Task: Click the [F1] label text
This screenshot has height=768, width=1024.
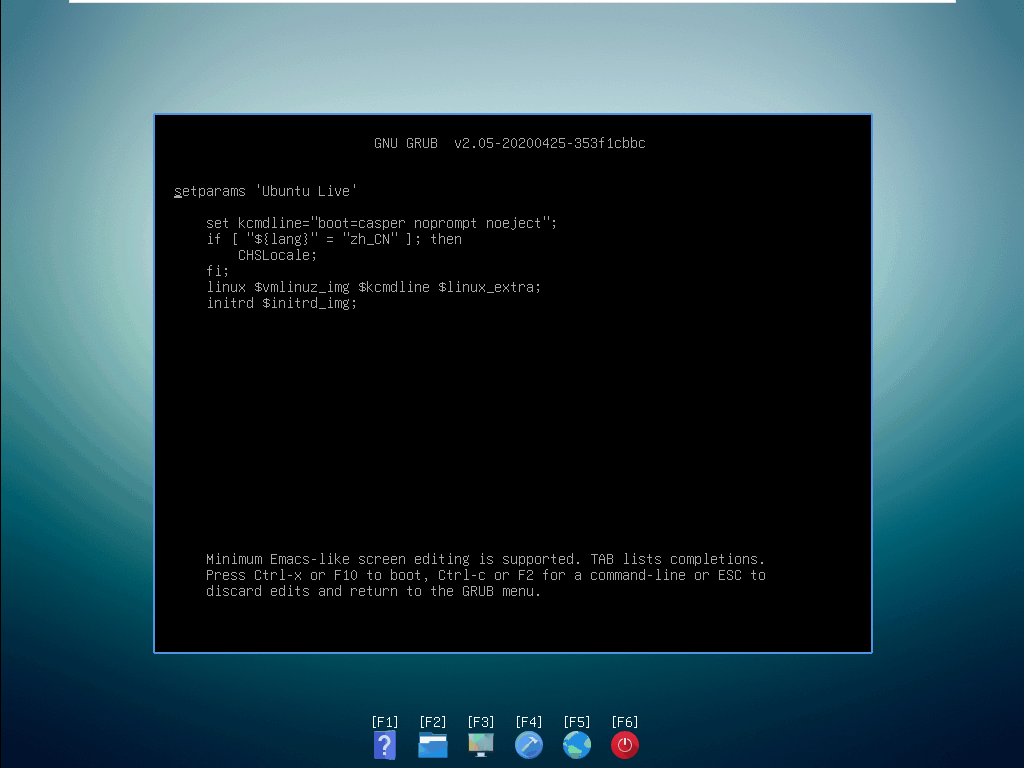Action: (x=385, y=722)
